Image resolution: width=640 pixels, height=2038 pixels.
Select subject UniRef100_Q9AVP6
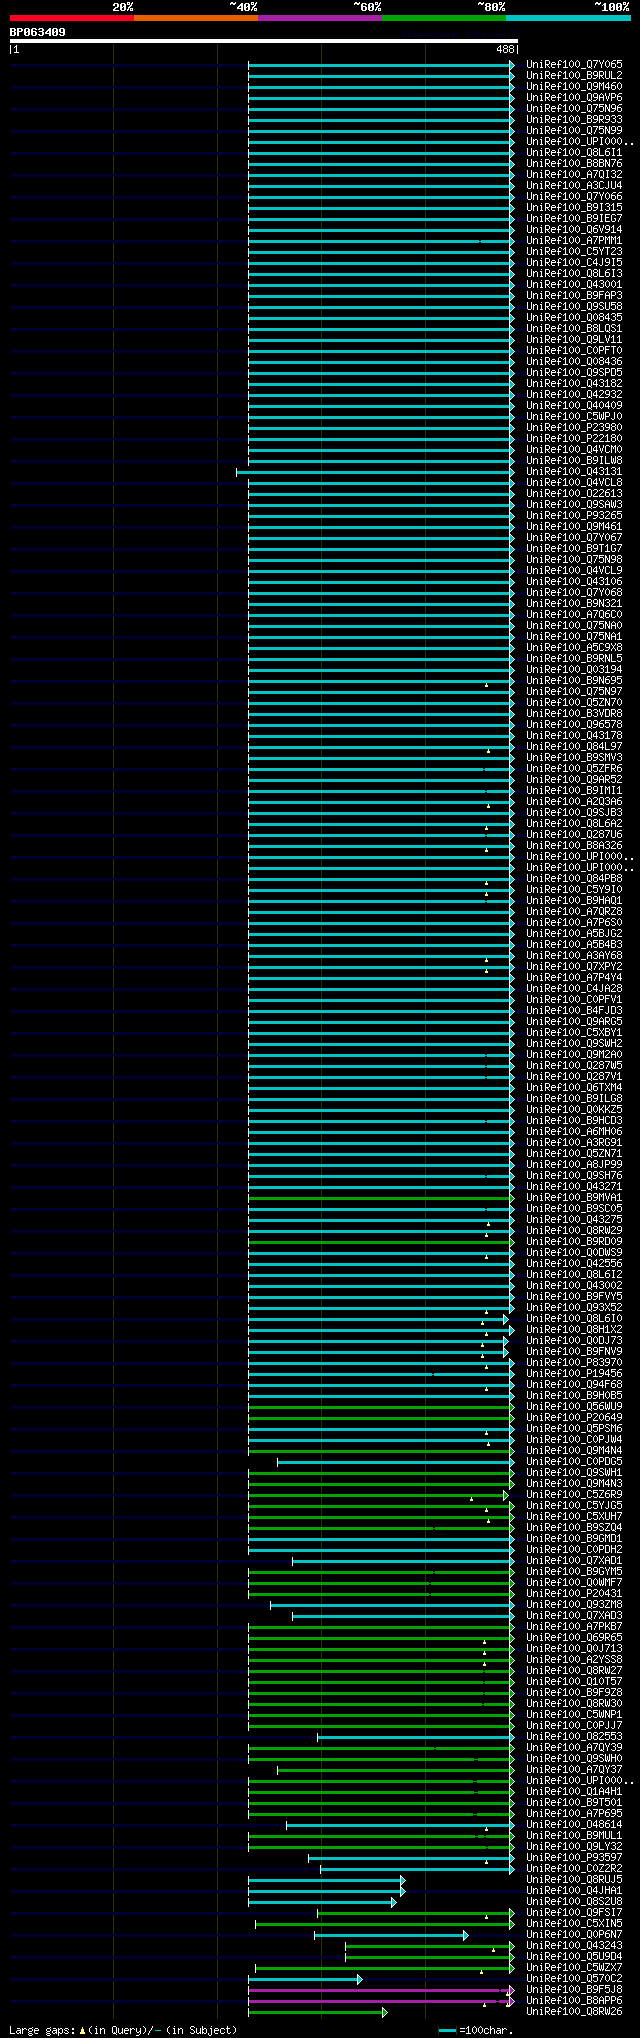point(574,97)
